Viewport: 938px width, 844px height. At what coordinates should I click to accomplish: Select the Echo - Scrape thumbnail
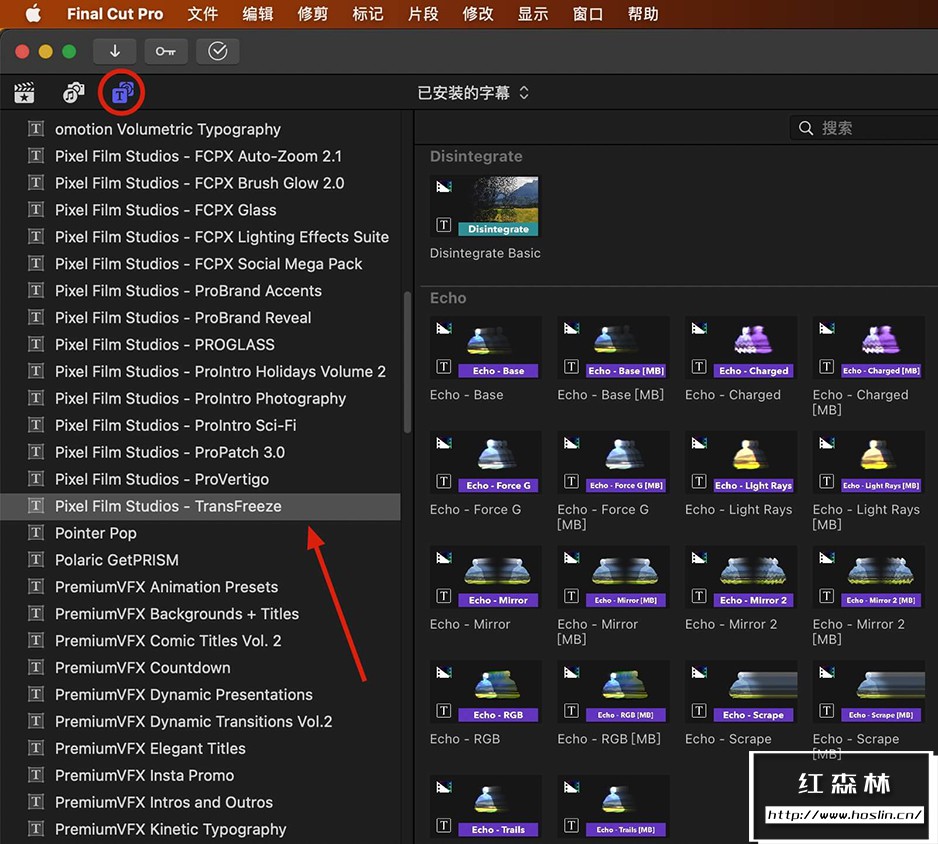click(x=741, y=692)
